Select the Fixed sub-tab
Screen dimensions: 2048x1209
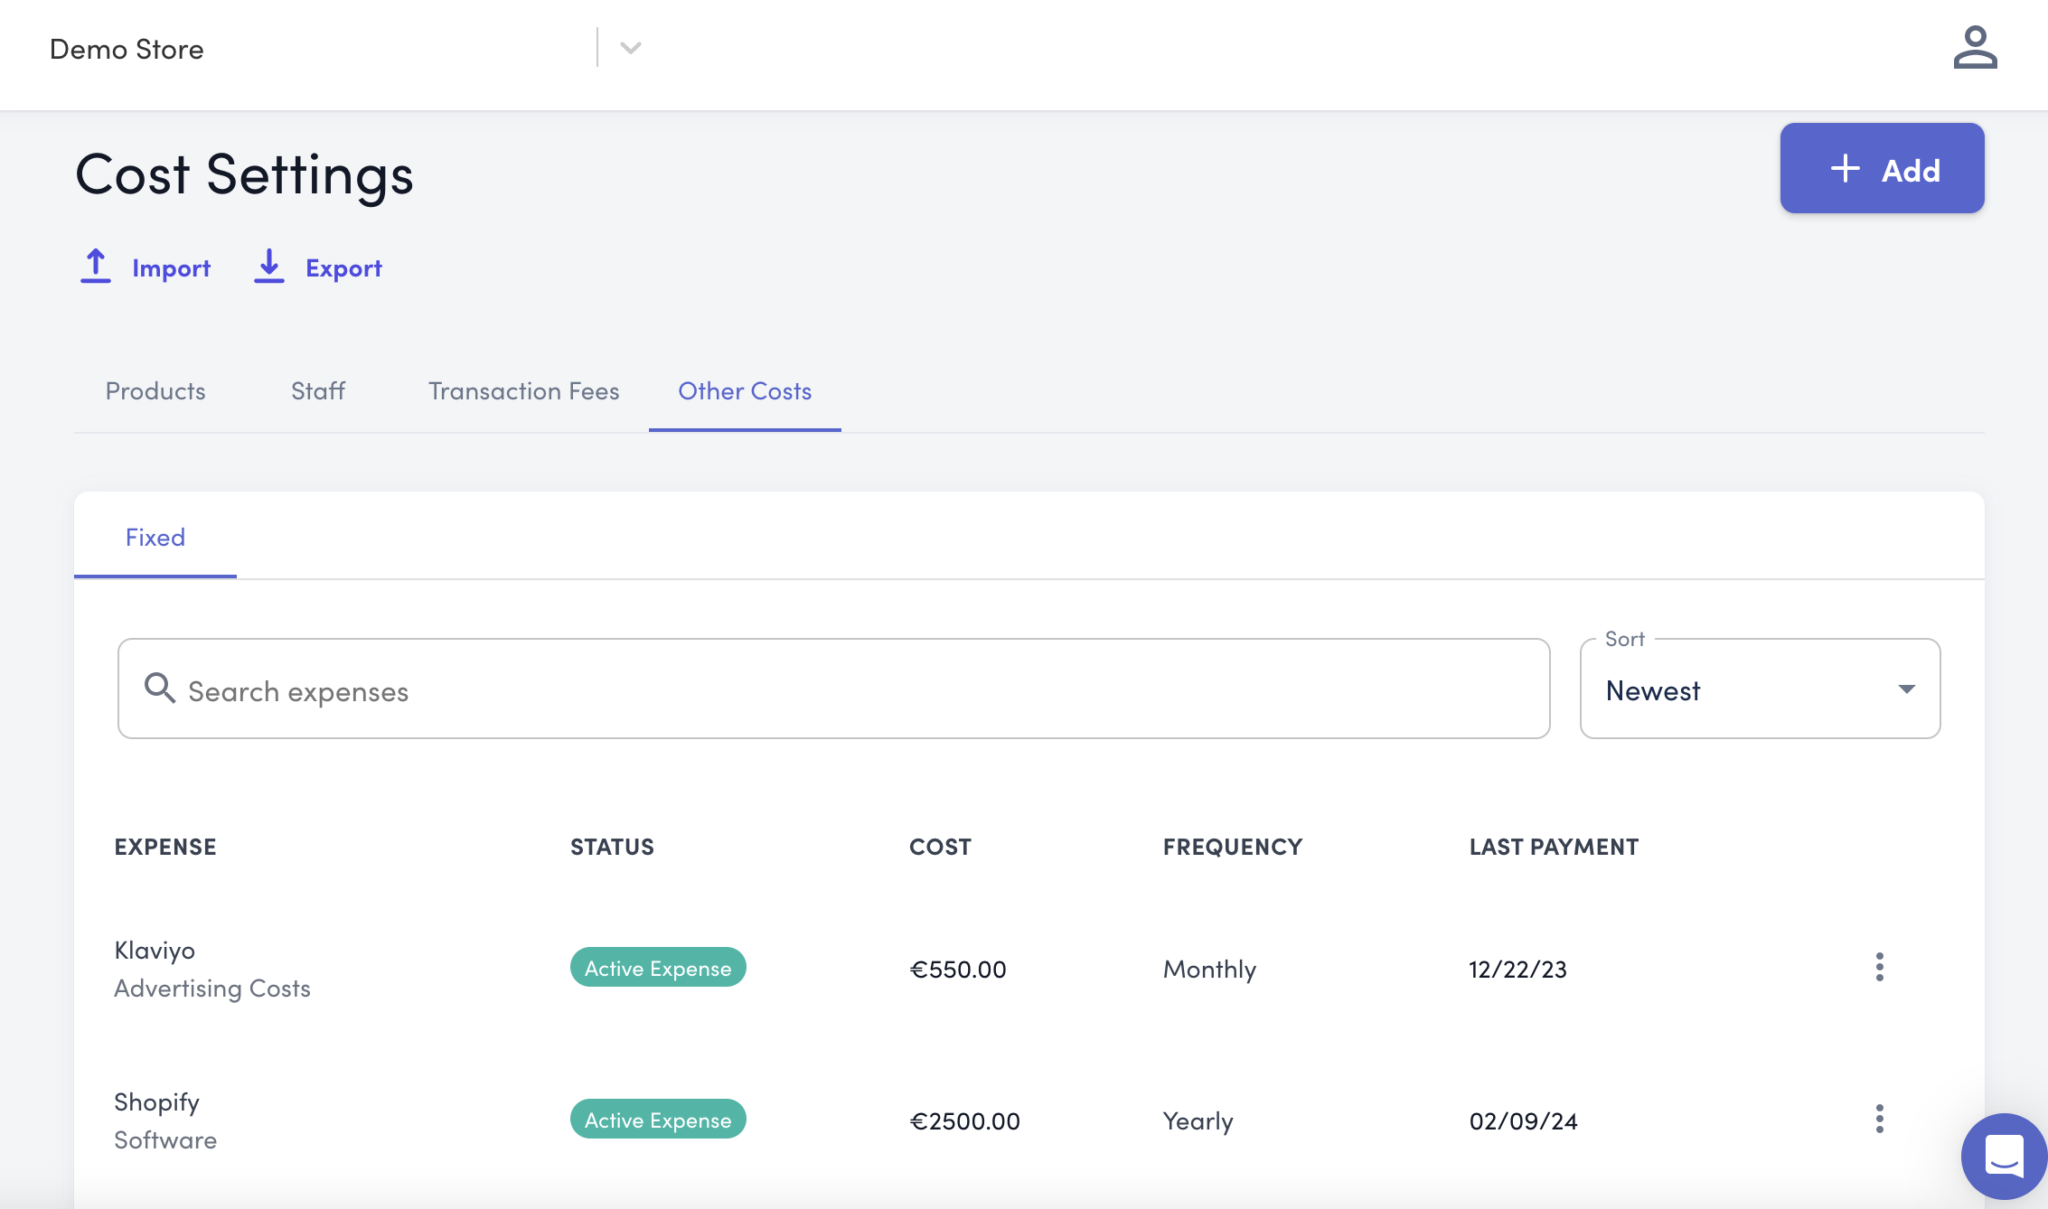[x=155, y=538]
